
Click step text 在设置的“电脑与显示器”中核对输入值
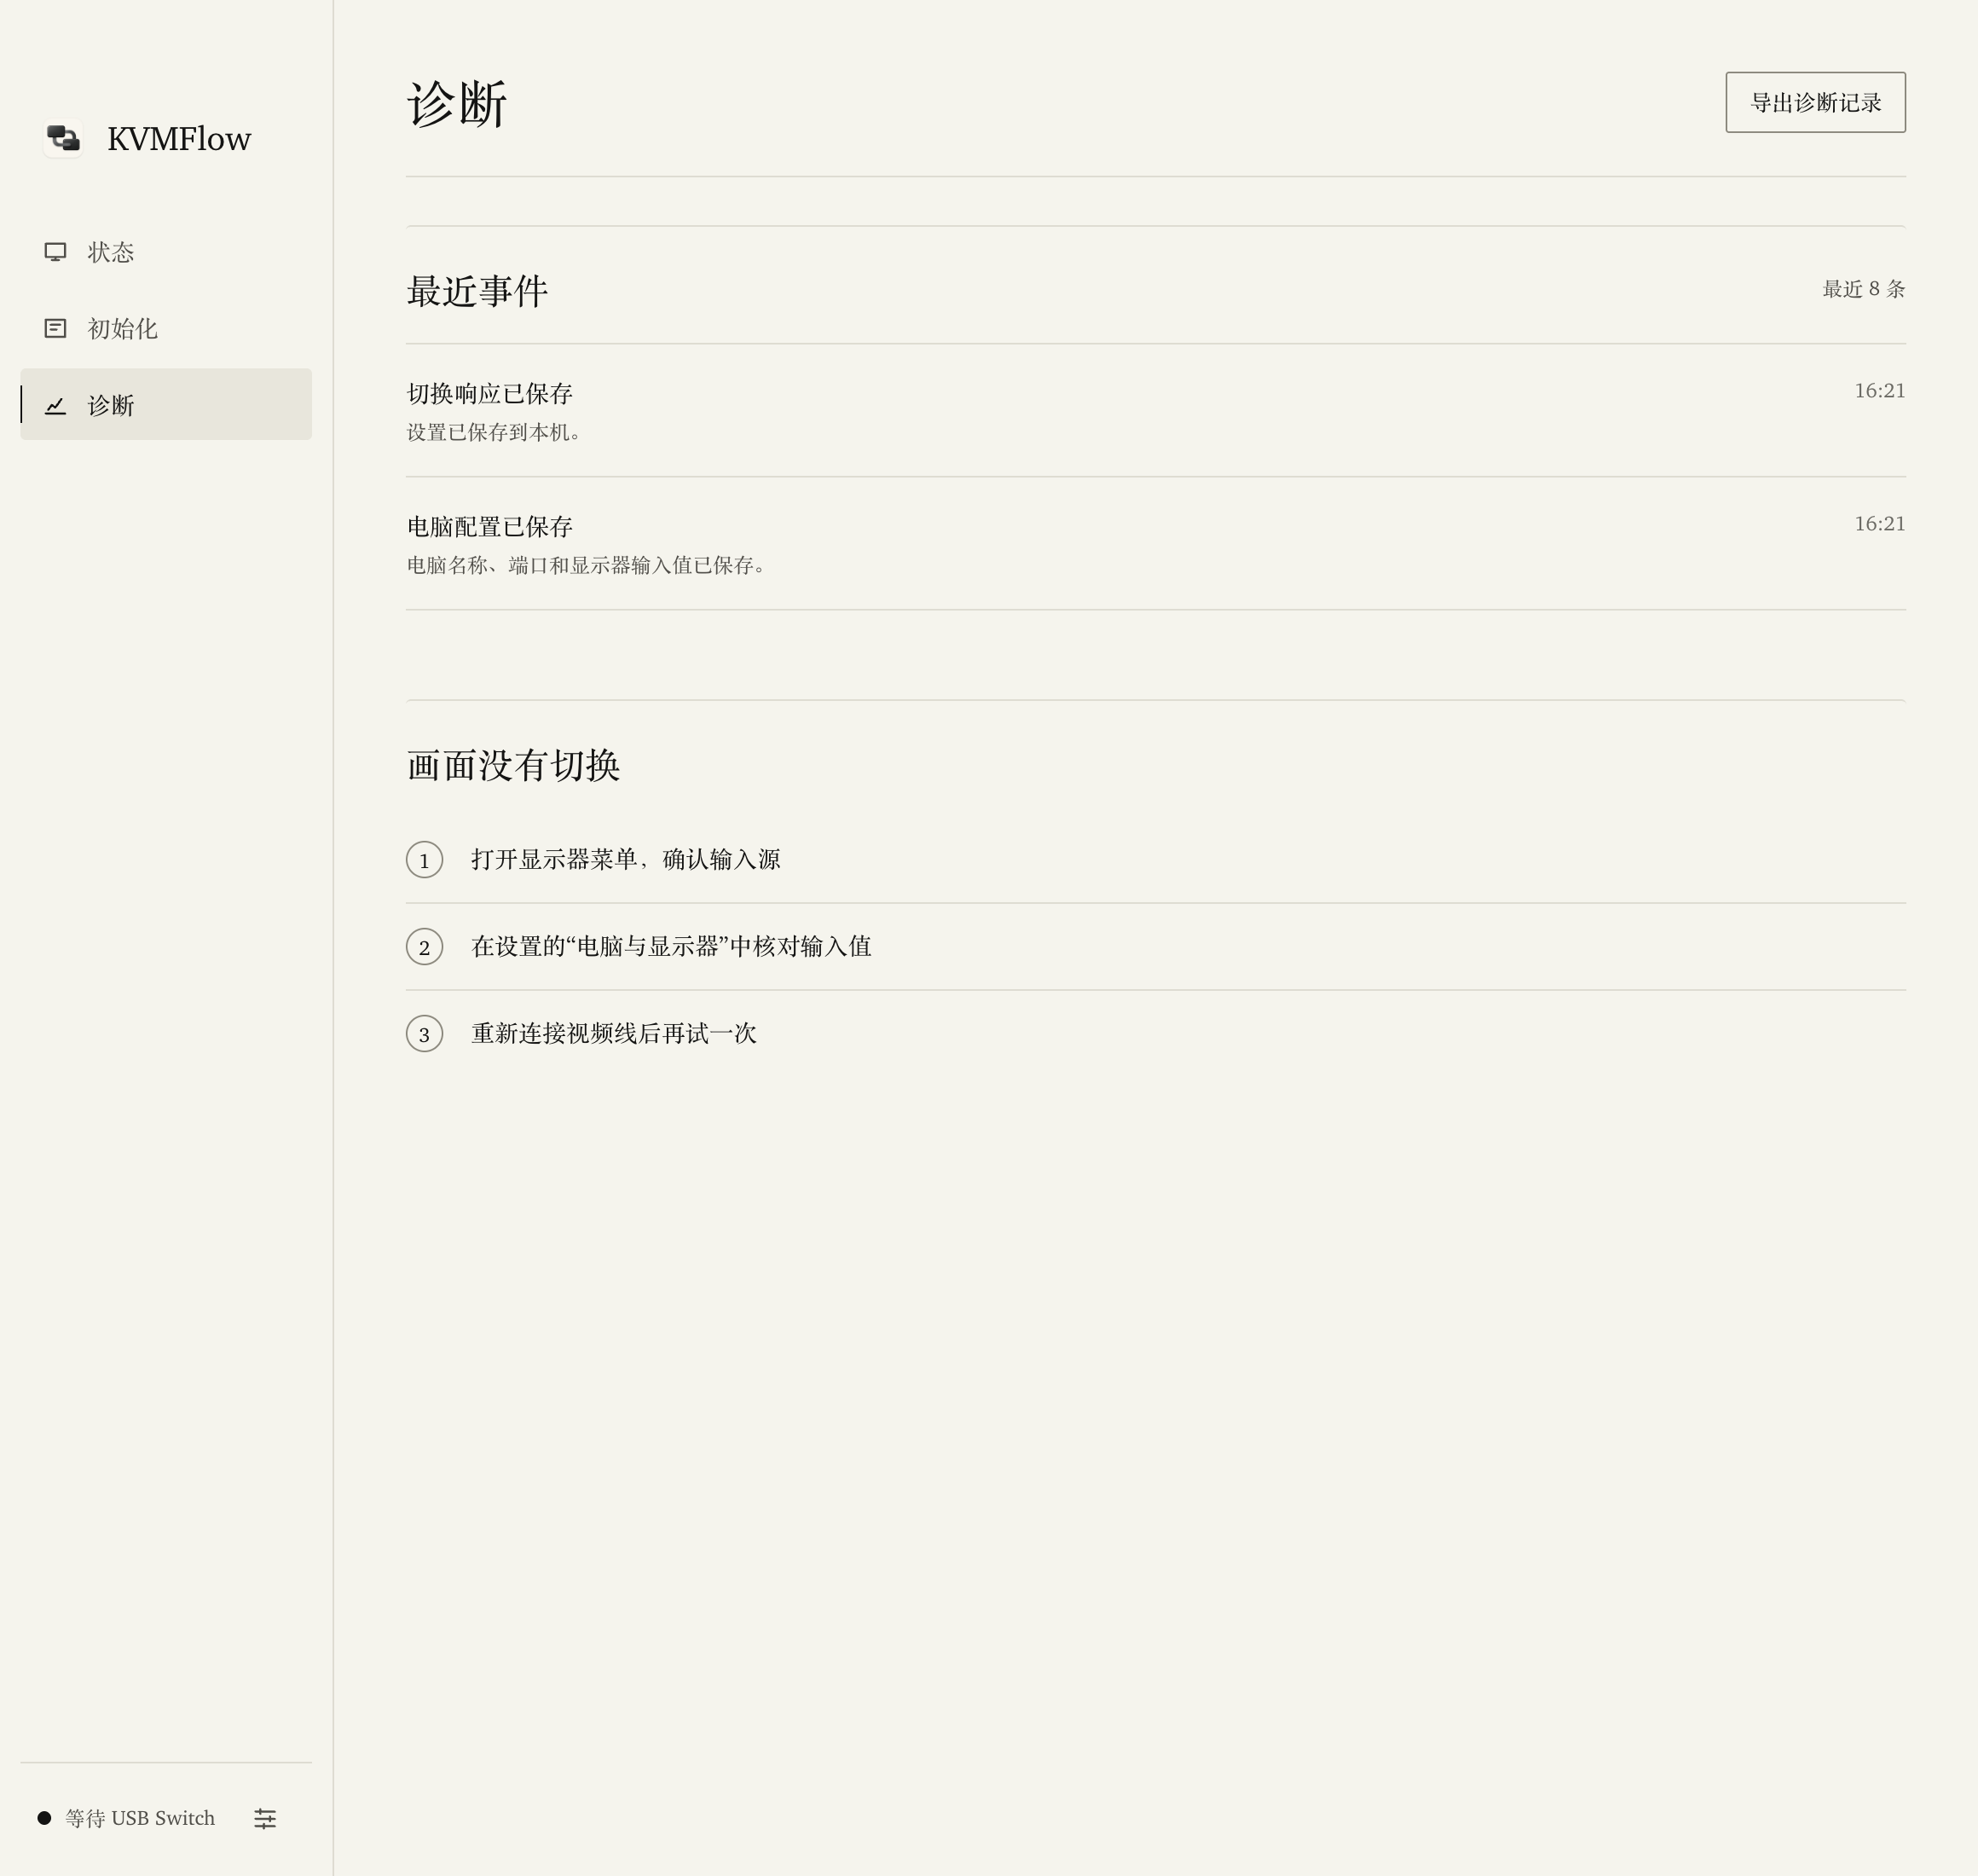tap(671, 946)
